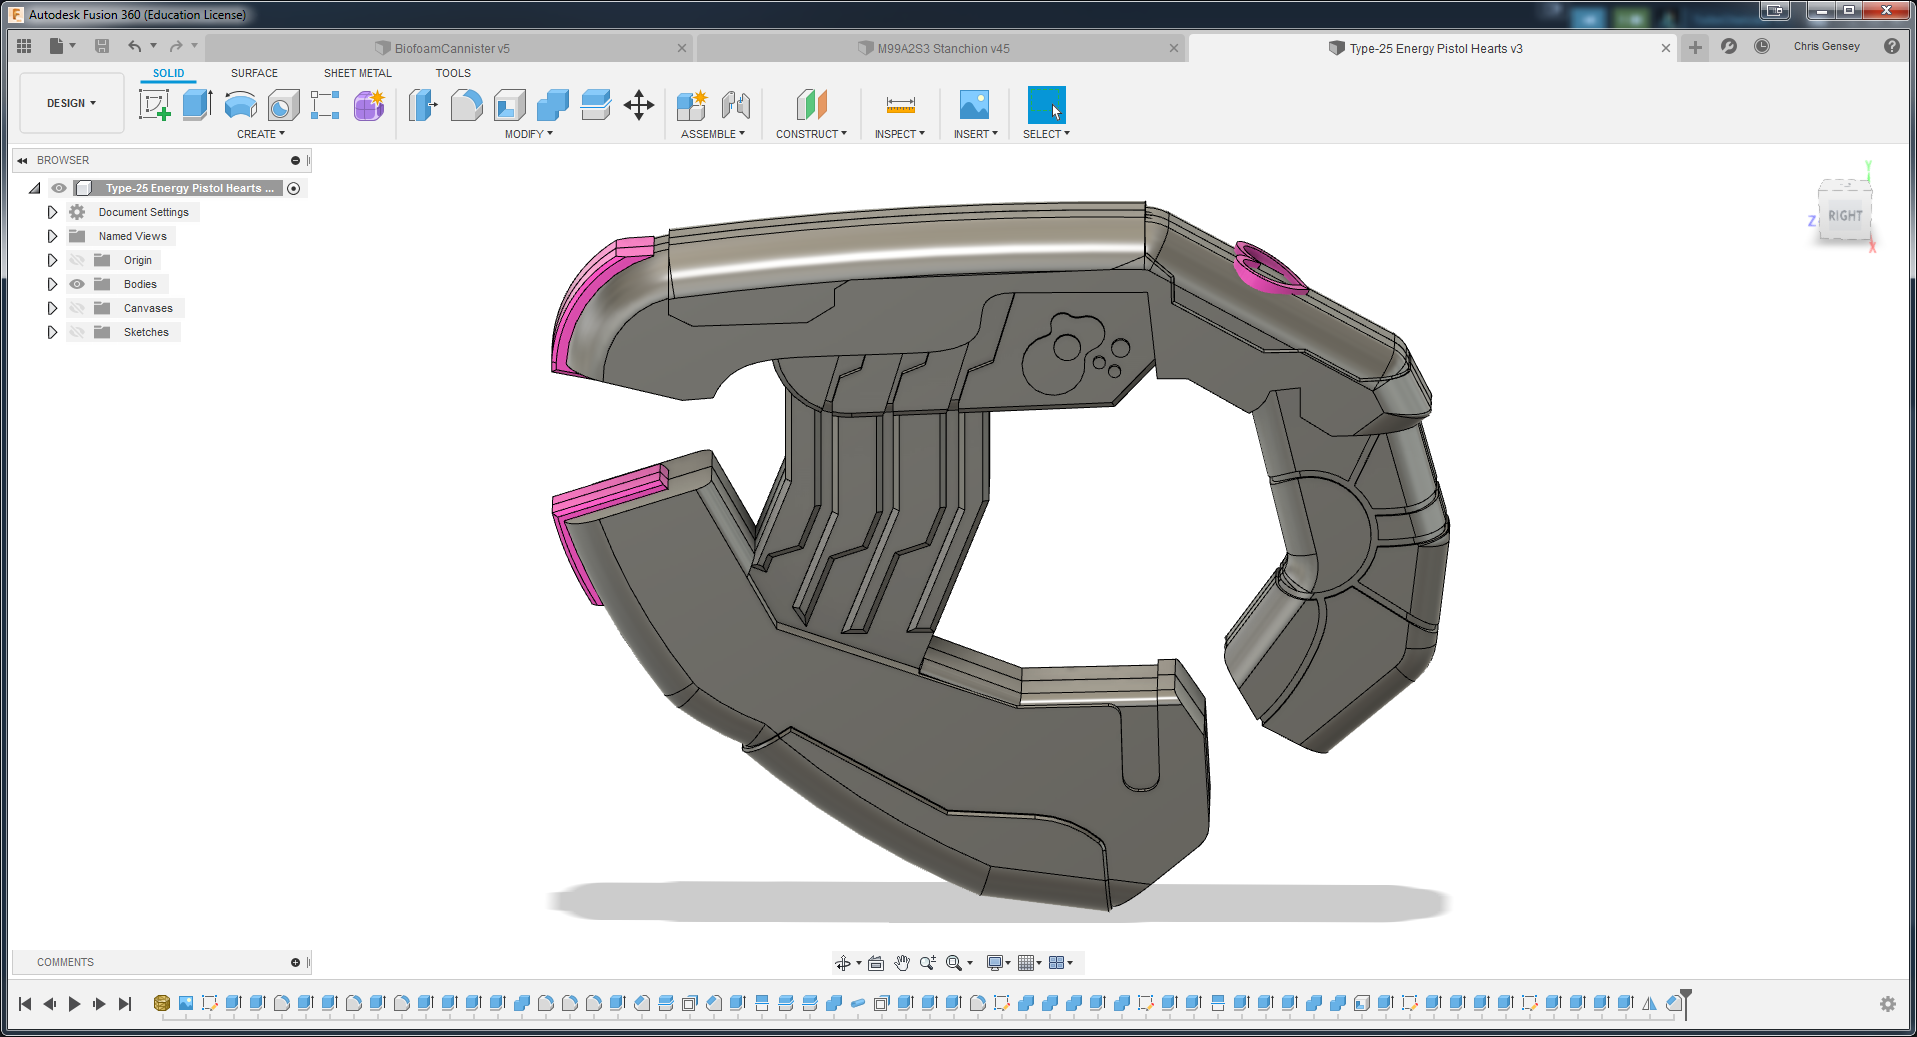The width and height of the screenshot is (1917, 1037).
Task: Click the Undo arrow
Action: click(134, 46)
